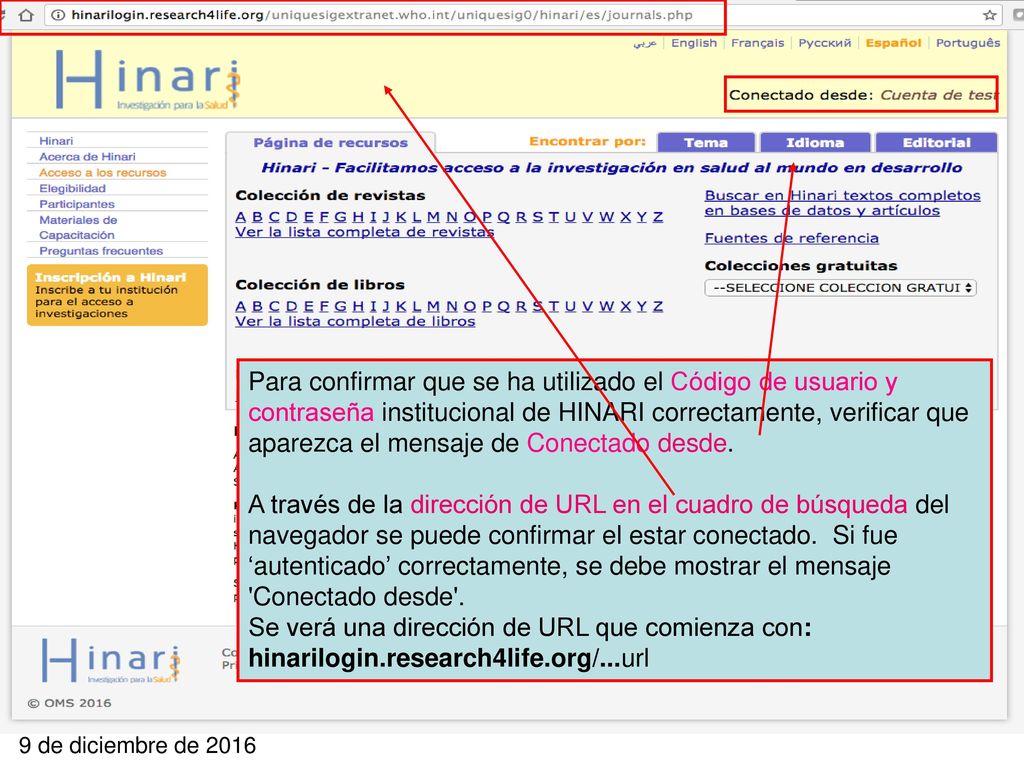This screenshot has width=1024, height=768.
Task: Click Ver la lista completa de libros
Action: (355, 321)
